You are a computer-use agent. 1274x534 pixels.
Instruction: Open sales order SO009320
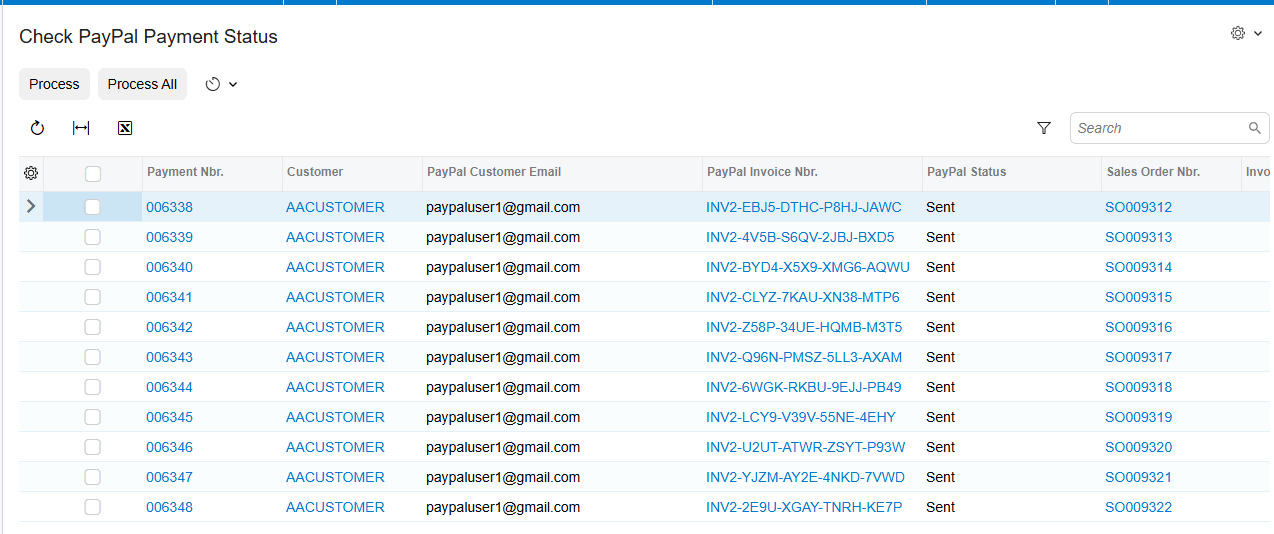coord(1138,447)
